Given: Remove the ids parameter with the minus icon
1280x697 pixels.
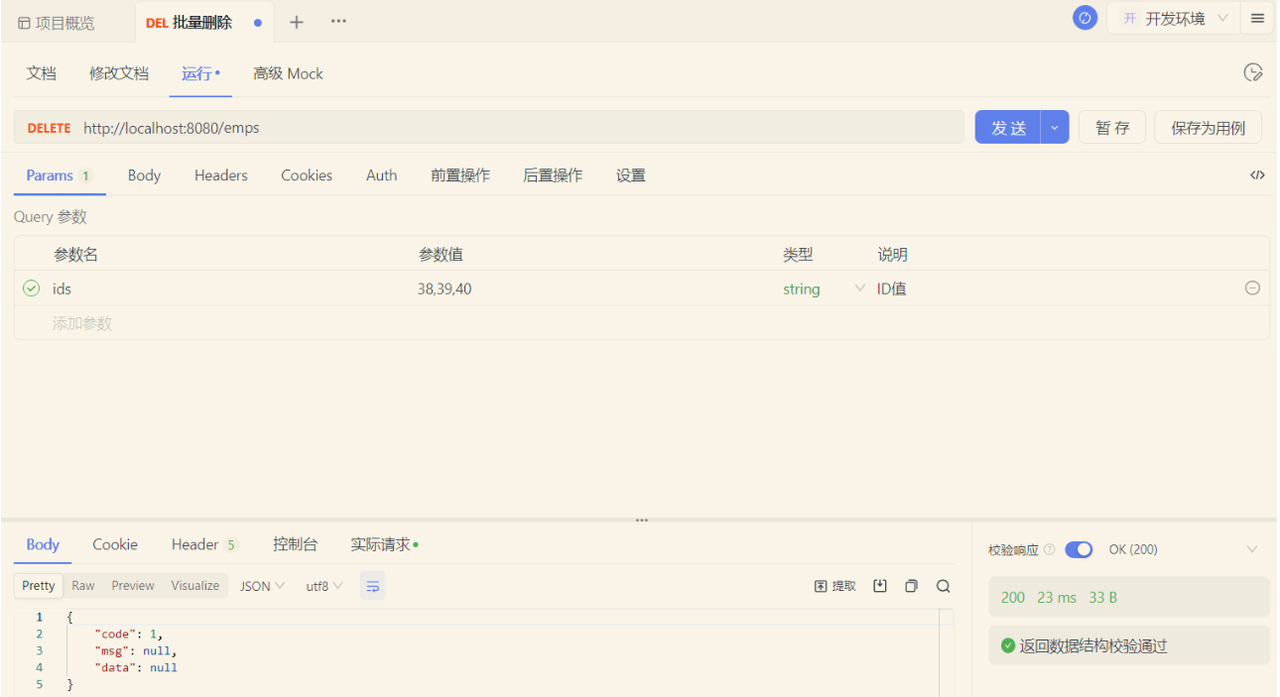Looking at the screenshot, I should coord(1252,287).
